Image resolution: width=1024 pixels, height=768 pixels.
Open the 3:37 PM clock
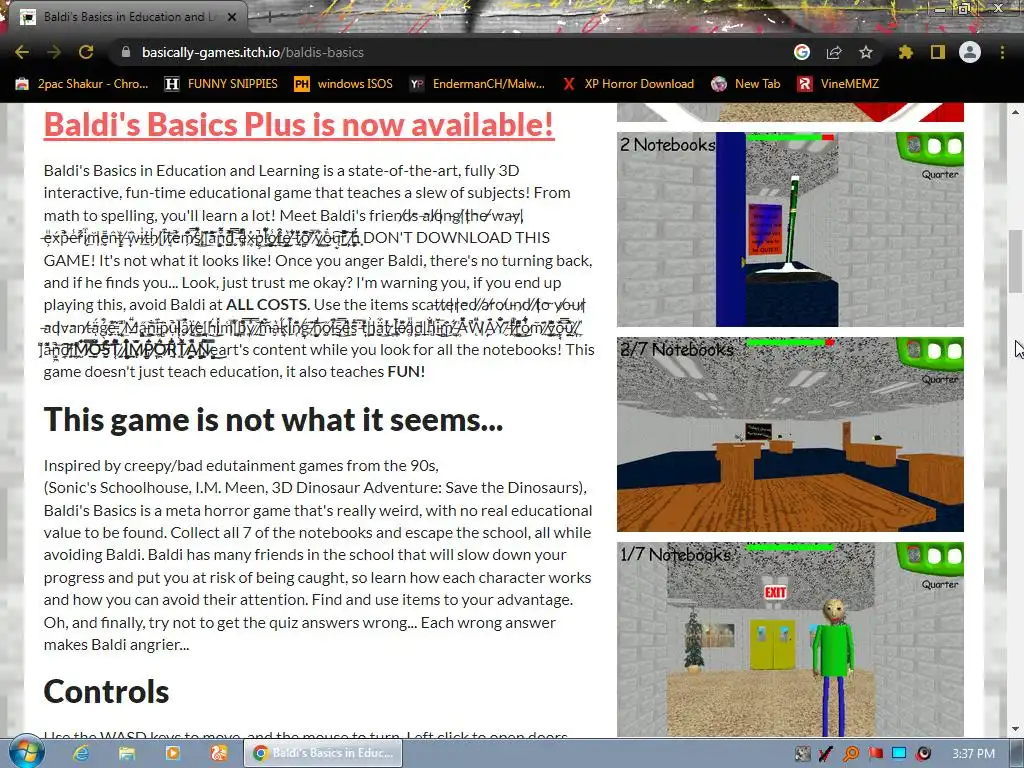pos(973,754)
